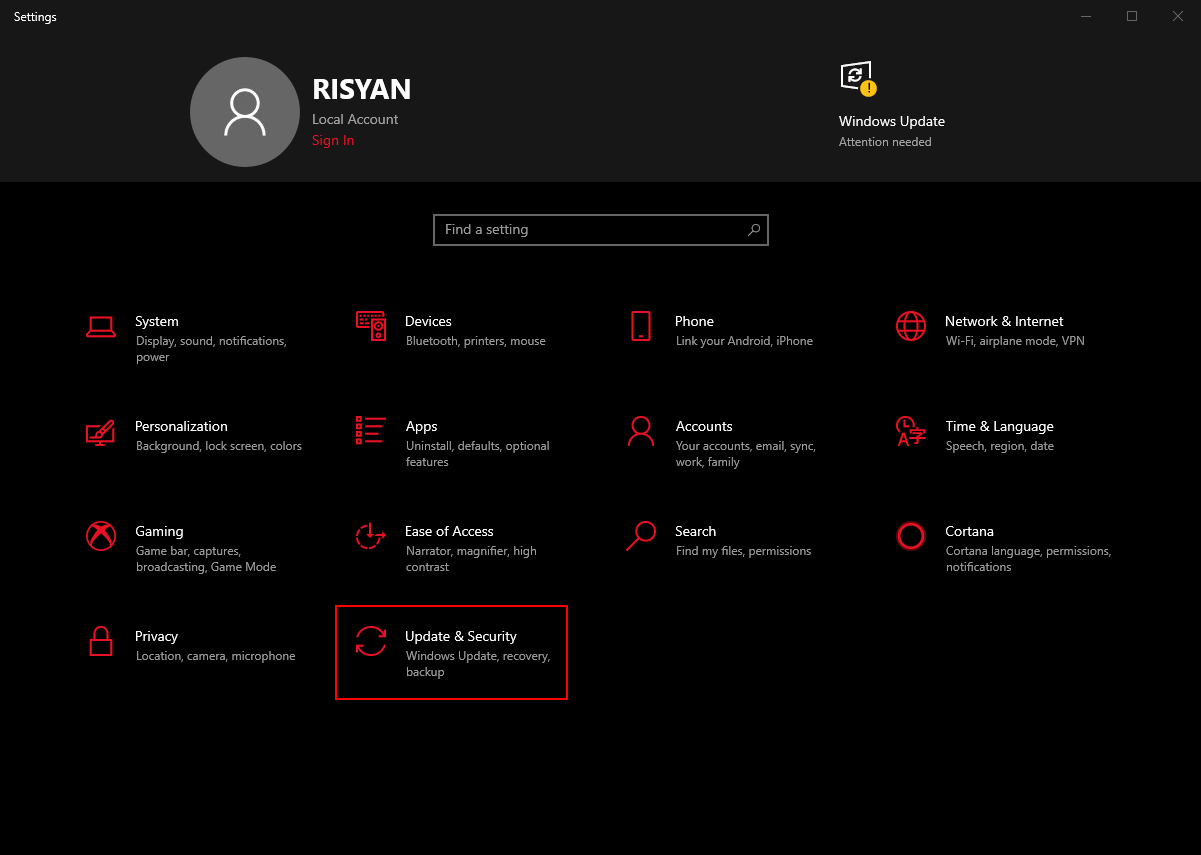This screenshot has height=855, width=1201.
Task: Click 'Wi-Fi, airplane mode, VPN' text
Action: point(1015,341)
